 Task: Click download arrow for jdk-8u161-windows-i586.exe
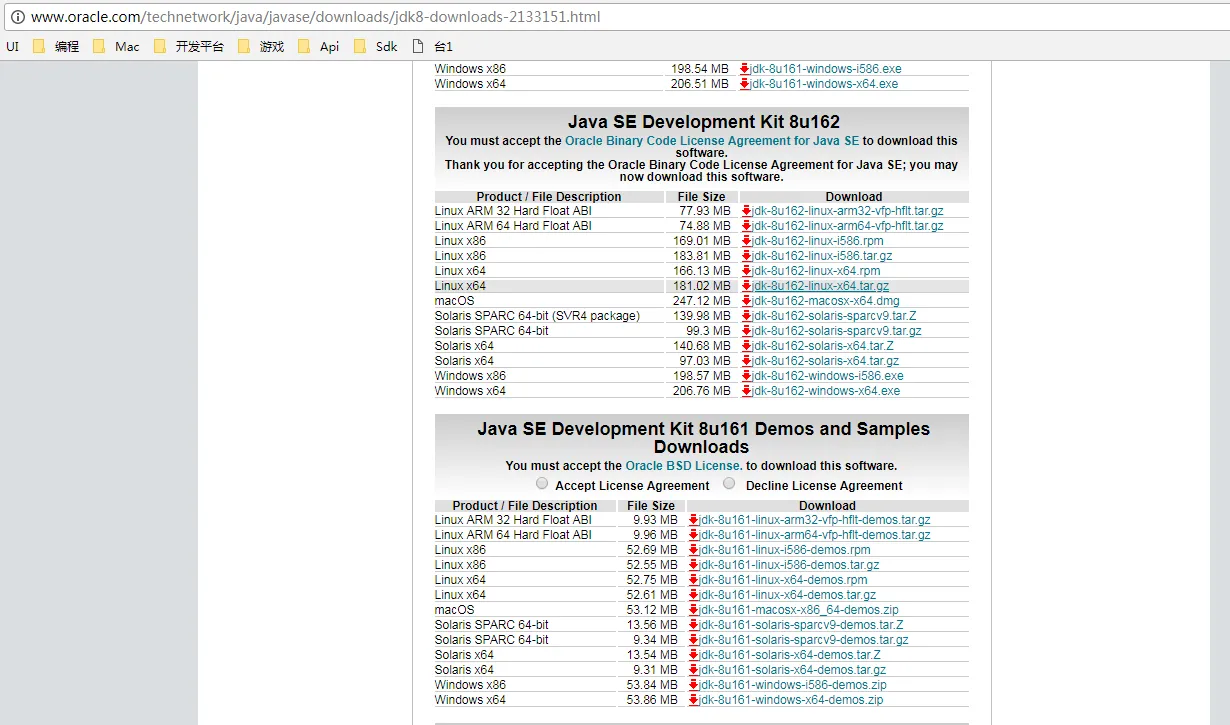(745, 69)
